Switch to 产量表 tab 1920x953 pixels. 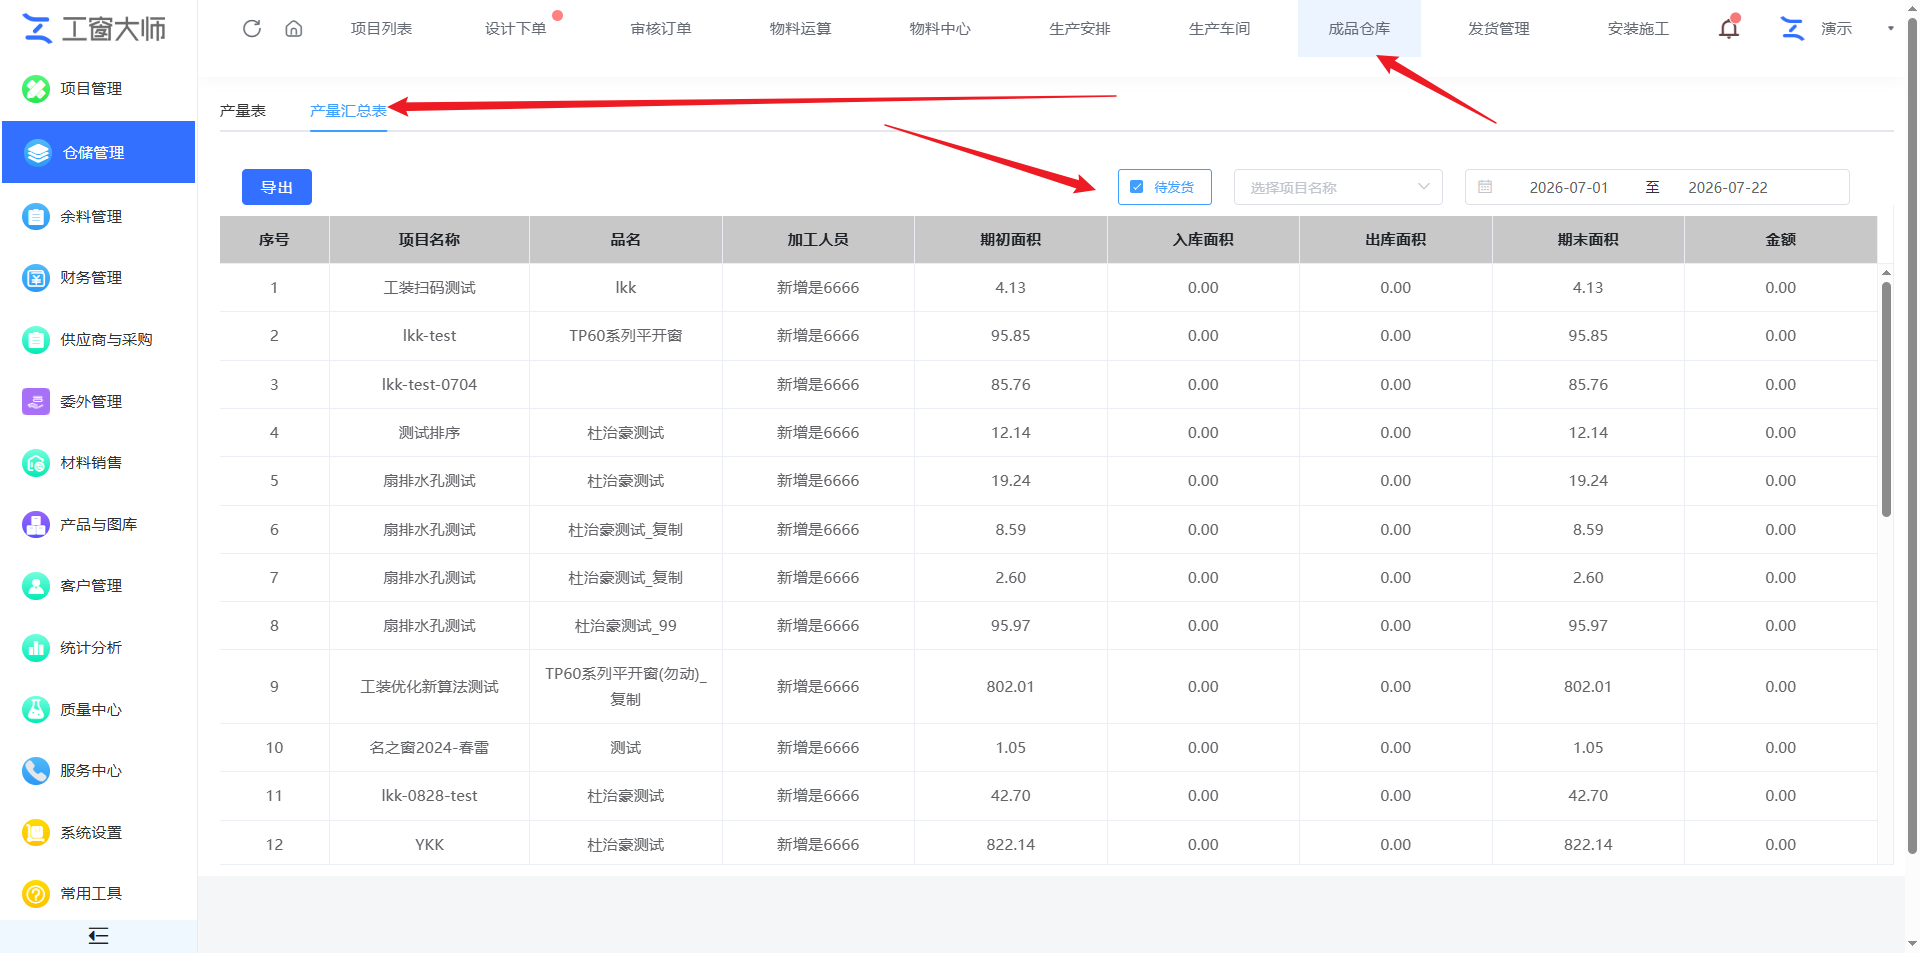pyautogui.click(x=243, y=111)
